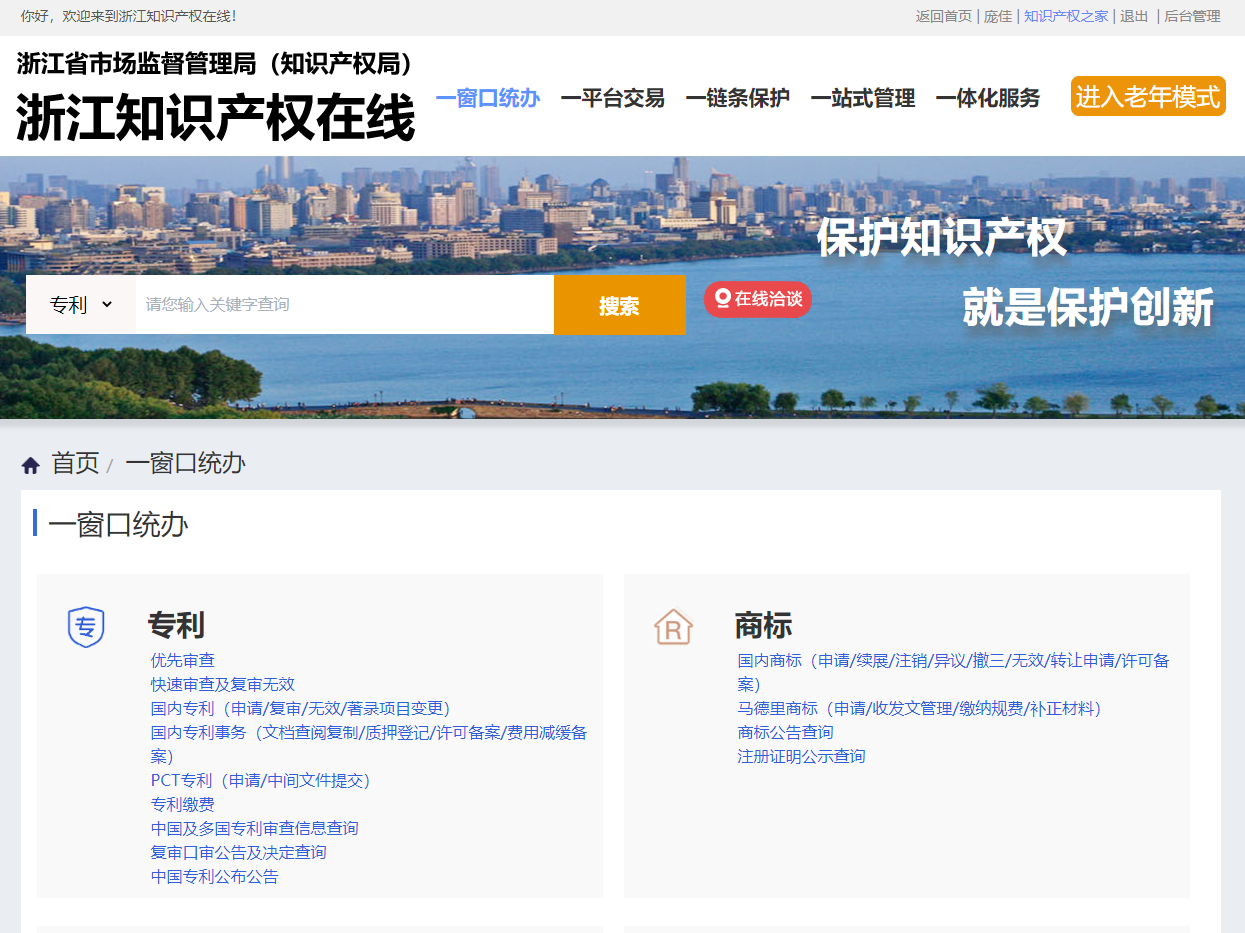Click the patent shield icon
The height and width of the screenshot is (933, 1245).
click(x=86, y=627)
